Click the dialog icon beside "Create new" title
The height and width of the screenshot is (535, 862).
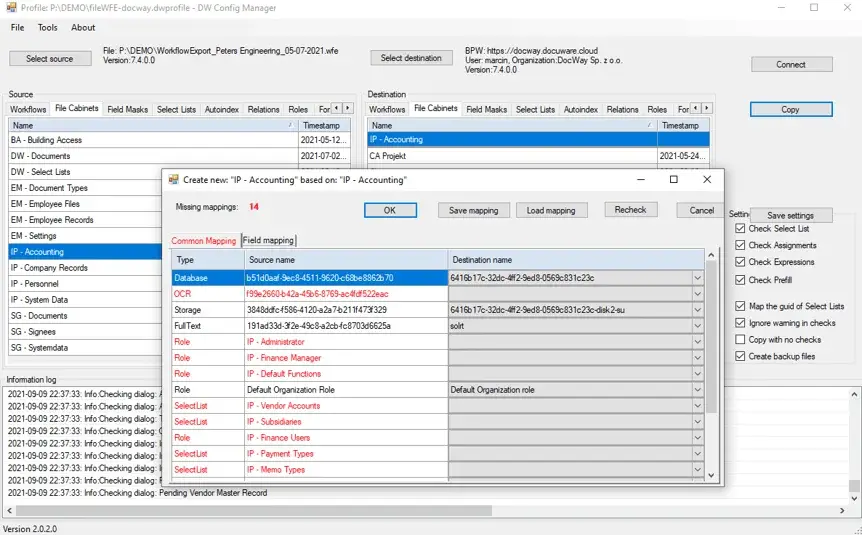174,179
